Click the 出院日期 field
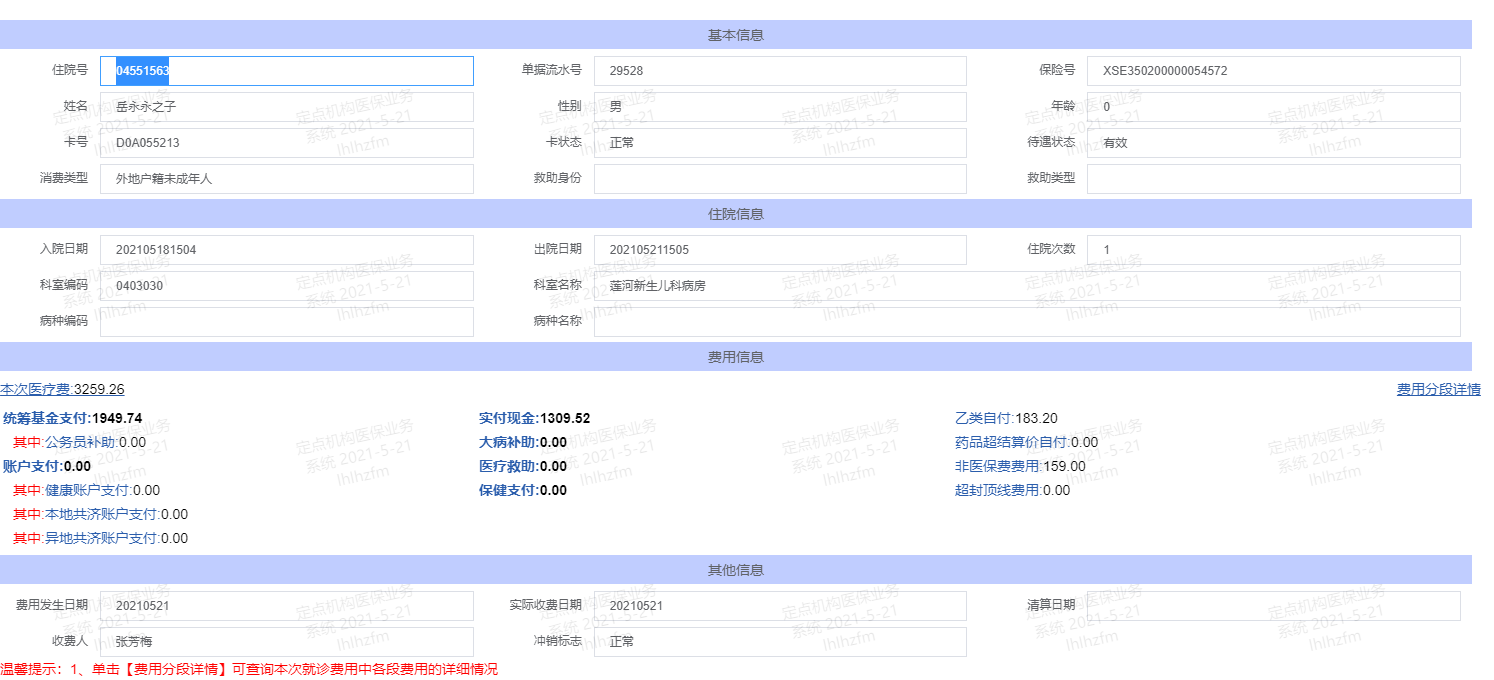Screen dimensions: 1494x680 click(x=780, y=250)
